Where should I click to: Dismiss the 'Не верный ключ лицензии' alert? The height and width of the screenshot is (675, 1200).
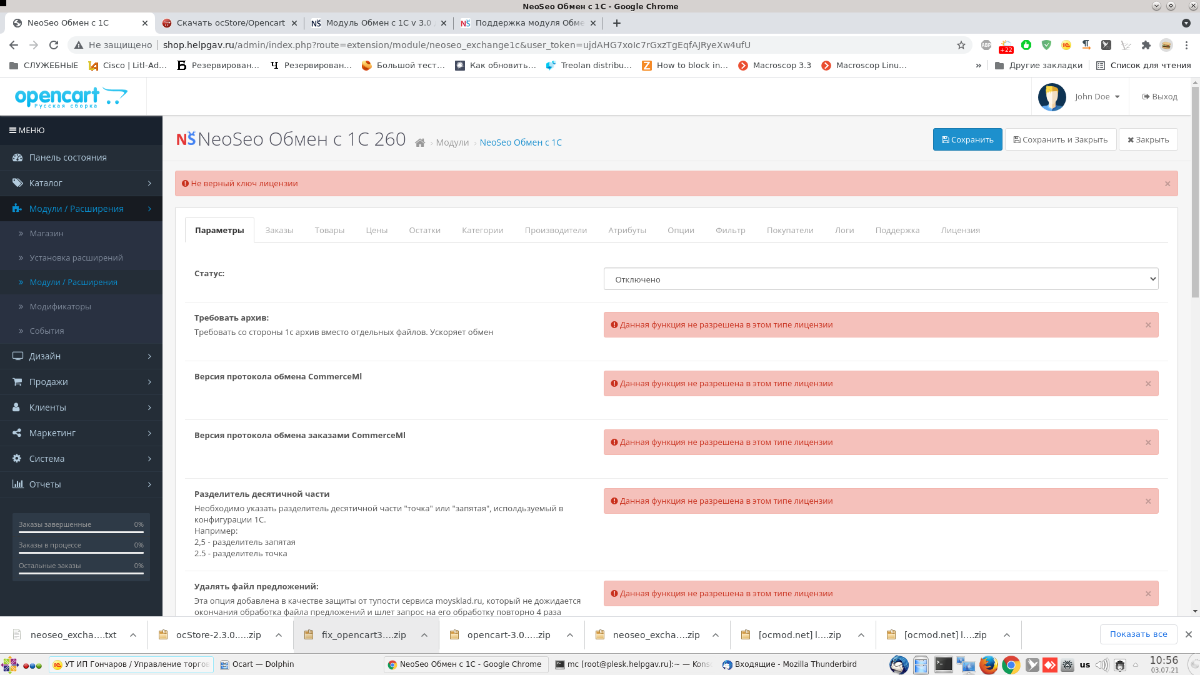coord(1167,184)
